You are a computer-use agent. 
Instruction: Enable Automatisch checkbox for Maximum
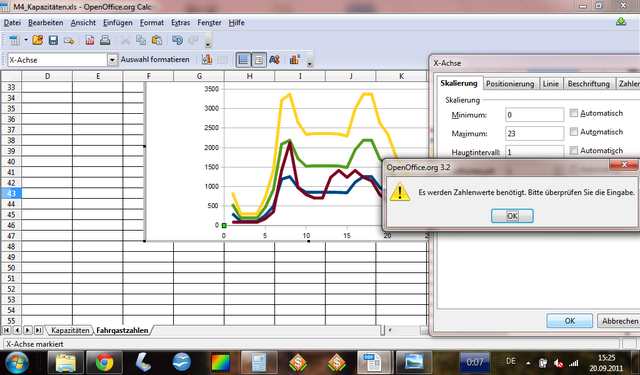(573, 132)
